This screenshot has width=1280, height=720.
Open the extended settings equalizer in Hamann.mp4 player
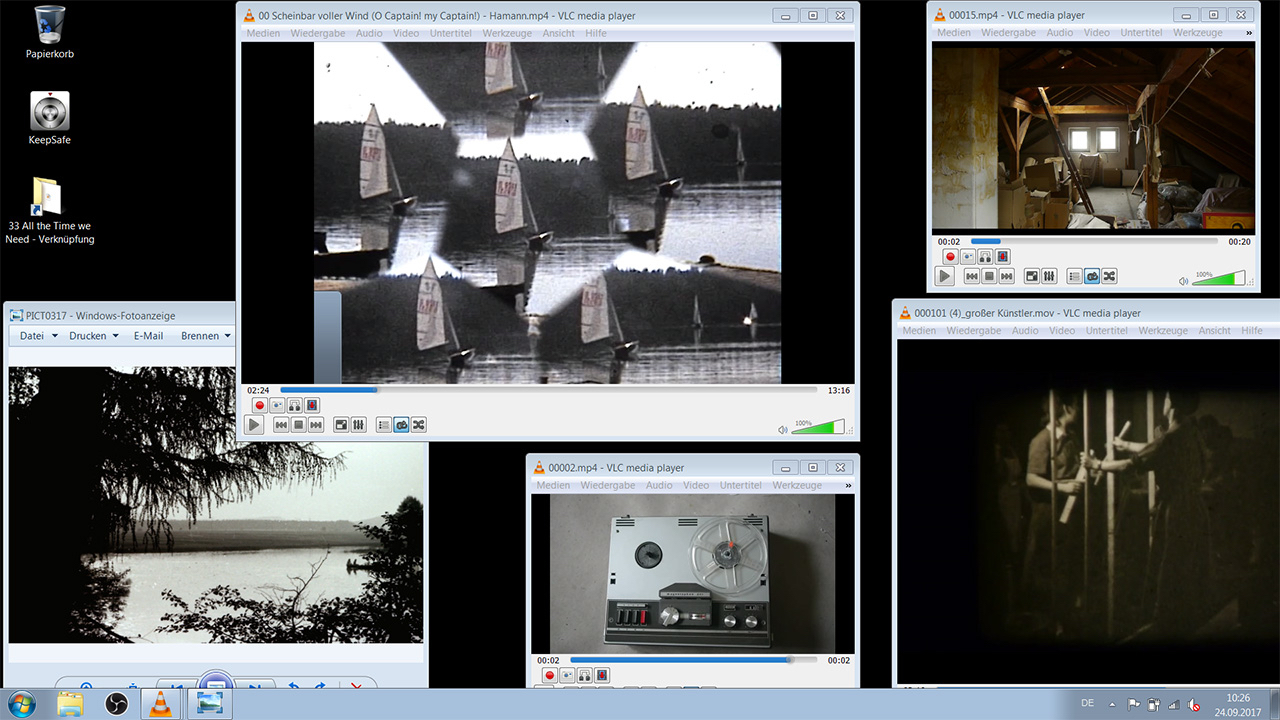(359, 425)
